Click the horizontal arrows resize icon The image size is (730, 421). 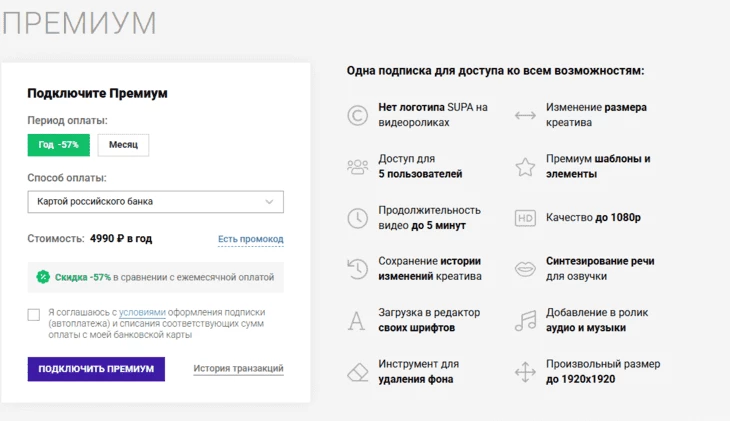(525, 115)
